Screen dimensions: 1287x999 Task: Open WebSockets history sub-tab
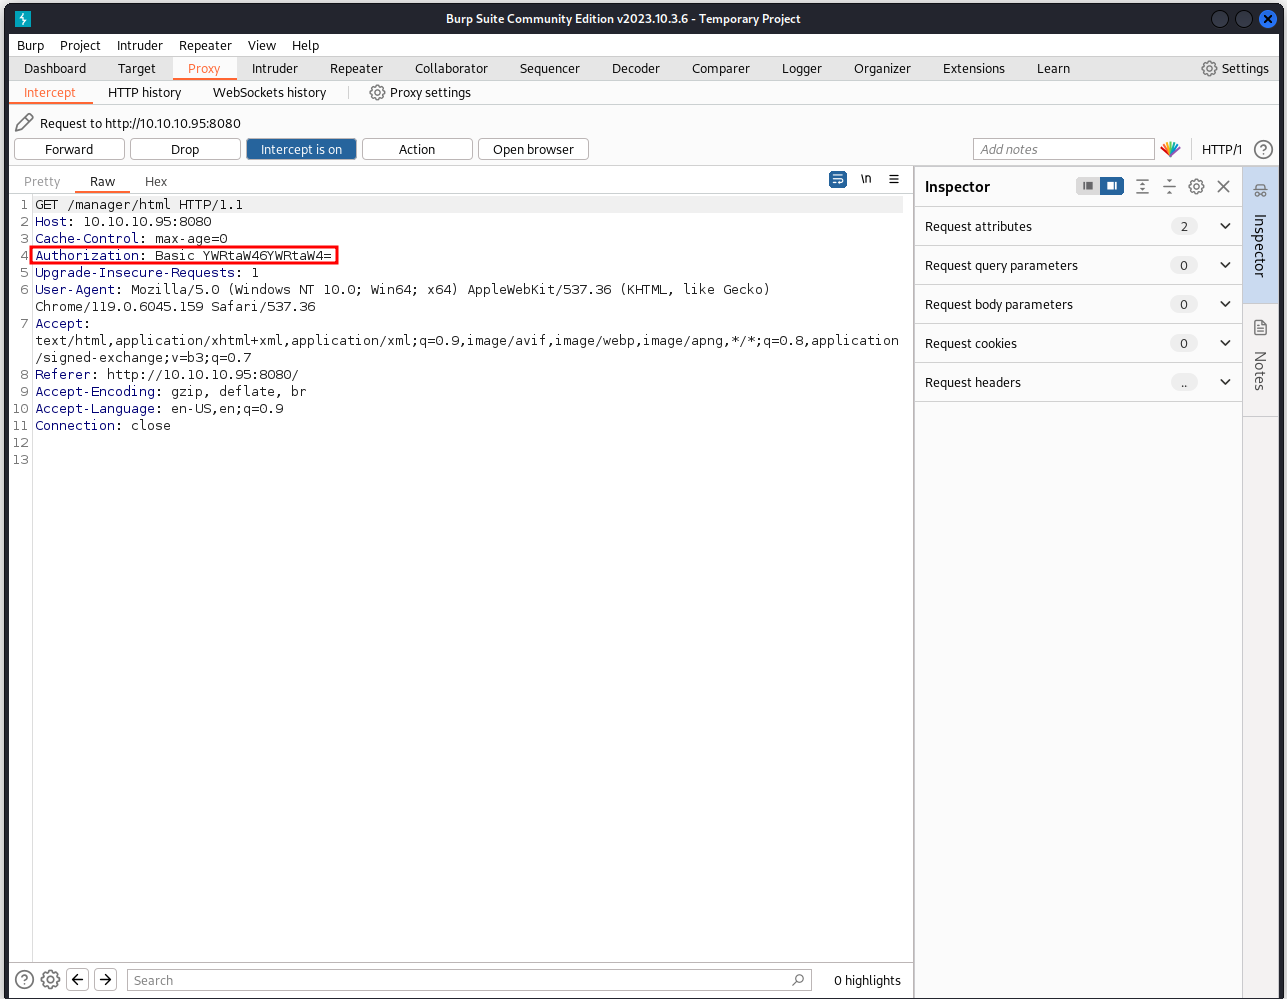point(270,92)
